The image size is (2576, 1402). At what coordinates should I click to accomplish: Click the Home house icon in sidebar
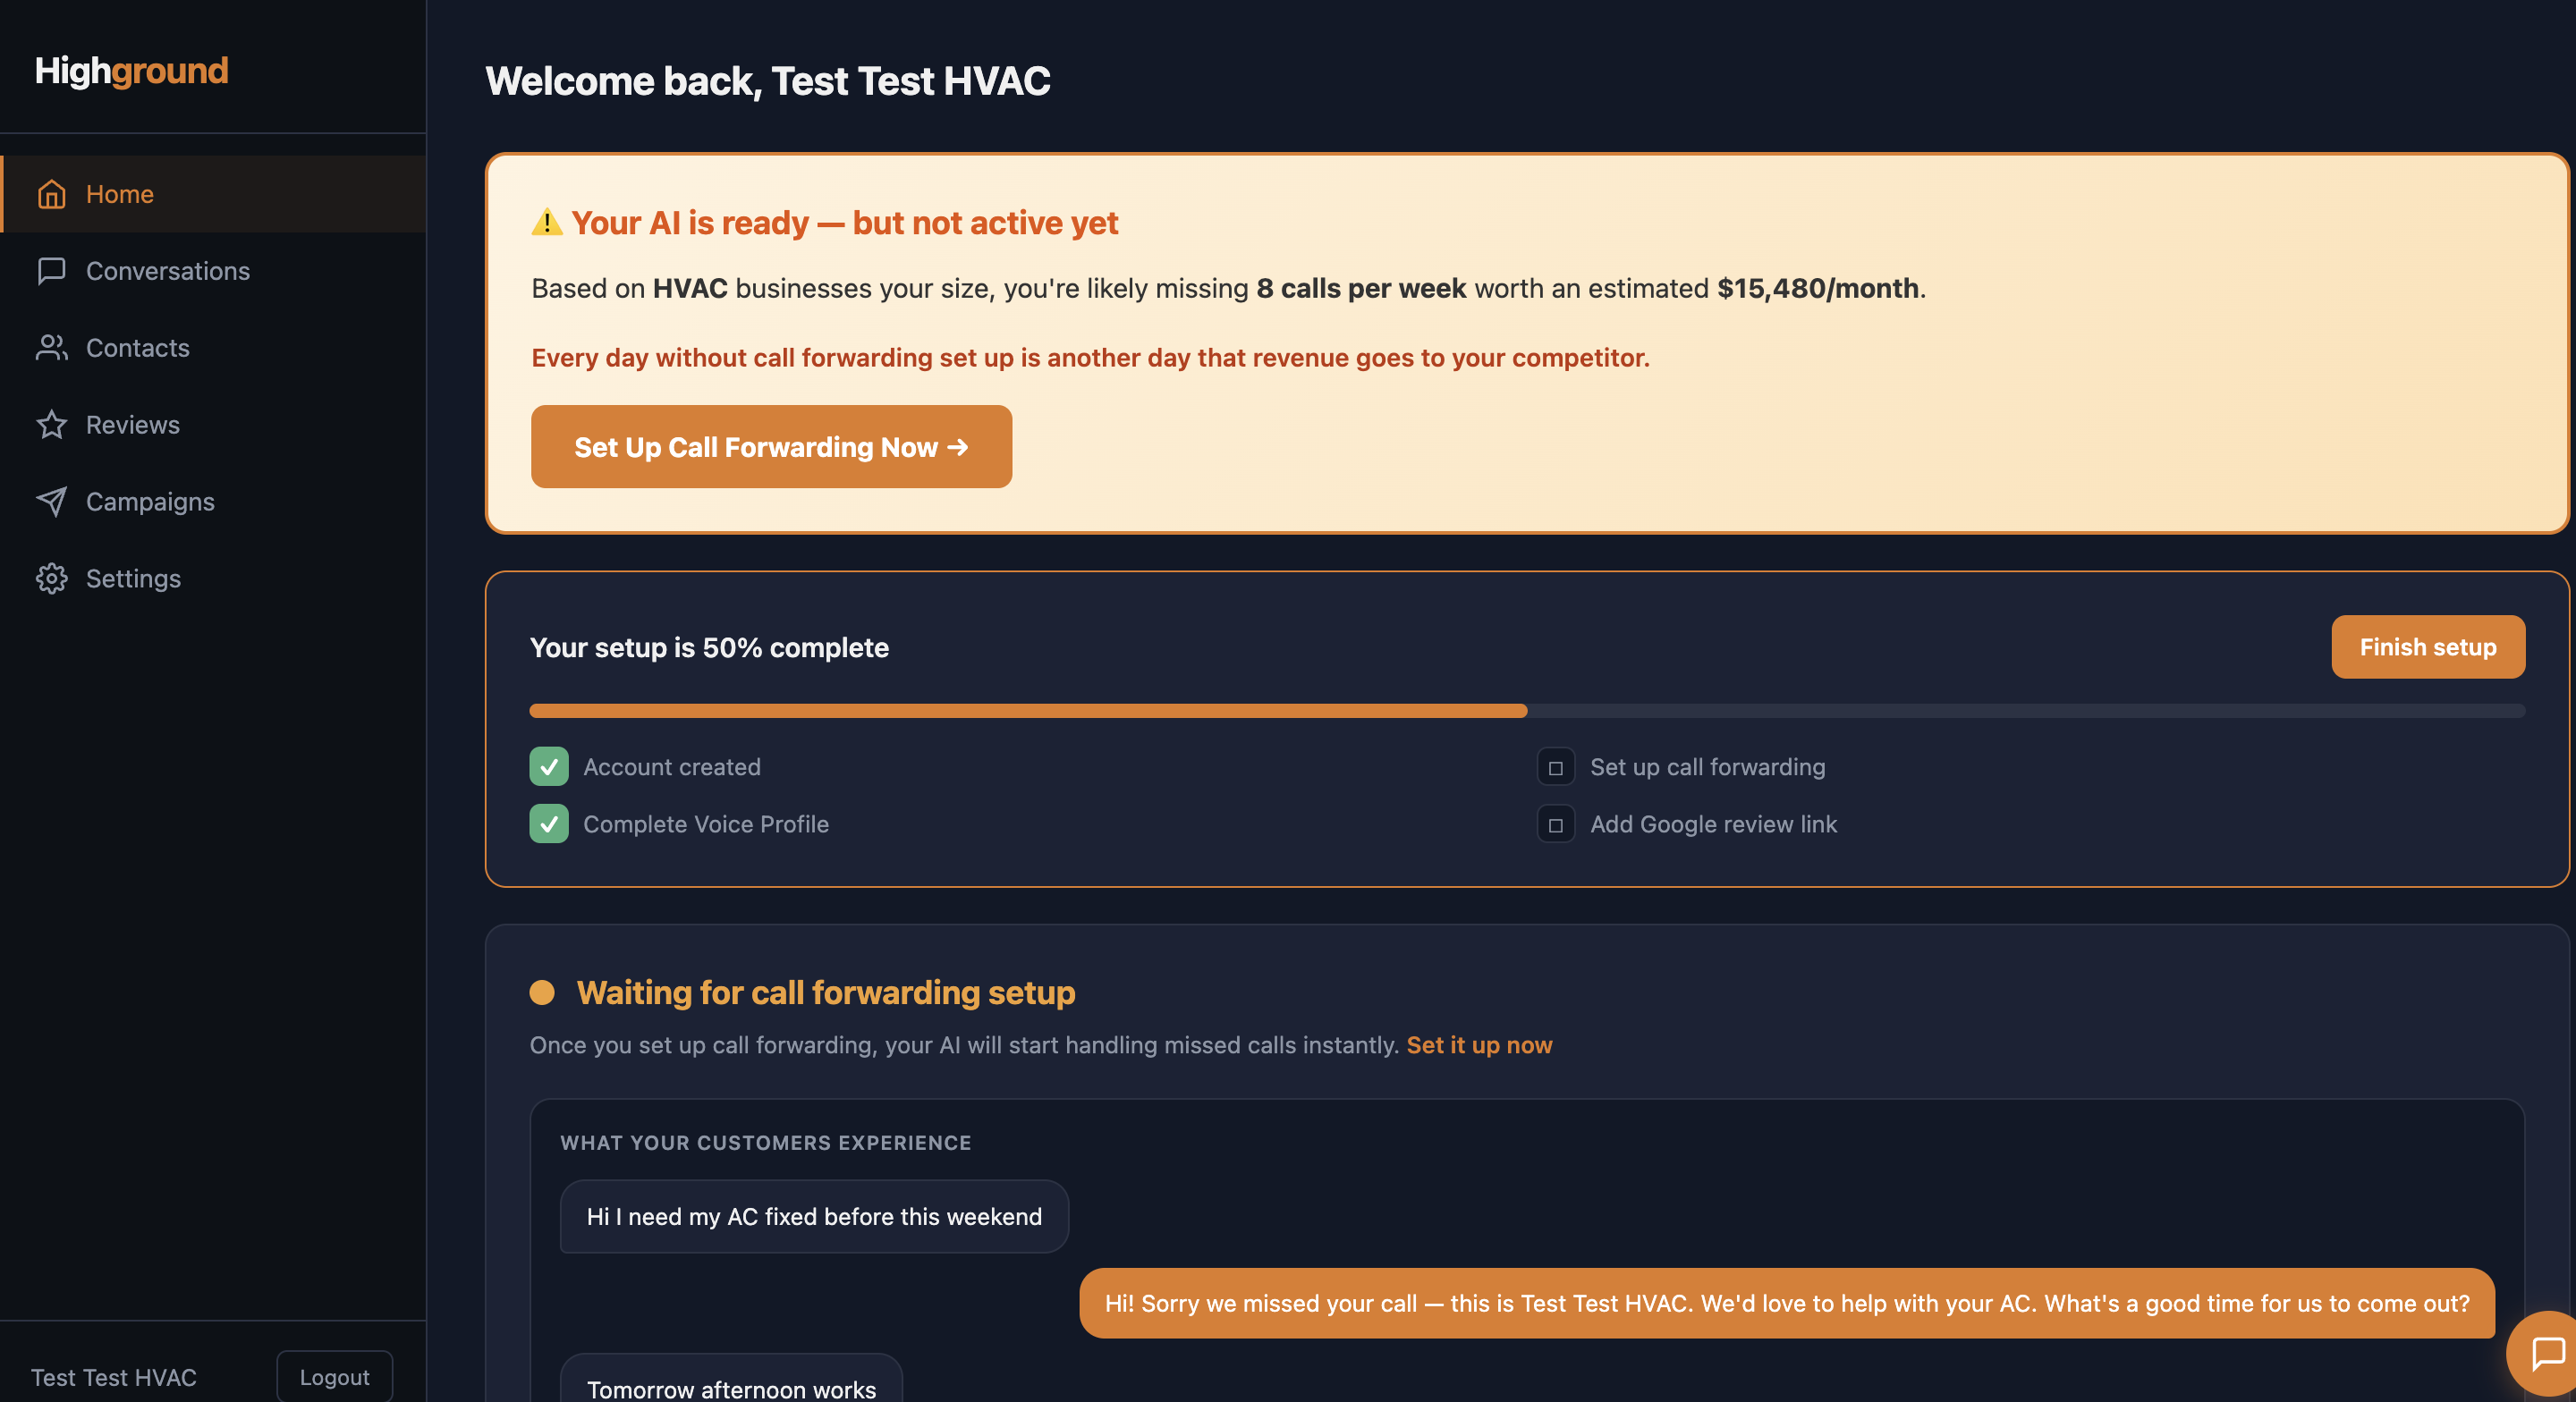tap(51, 194)
